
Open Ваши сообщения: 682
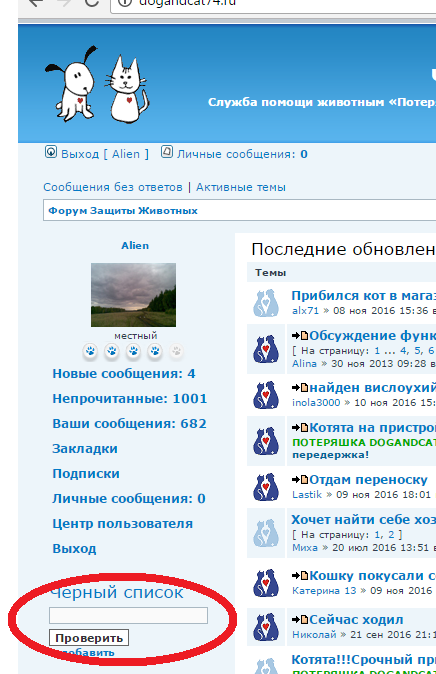[x=129, y=423]
